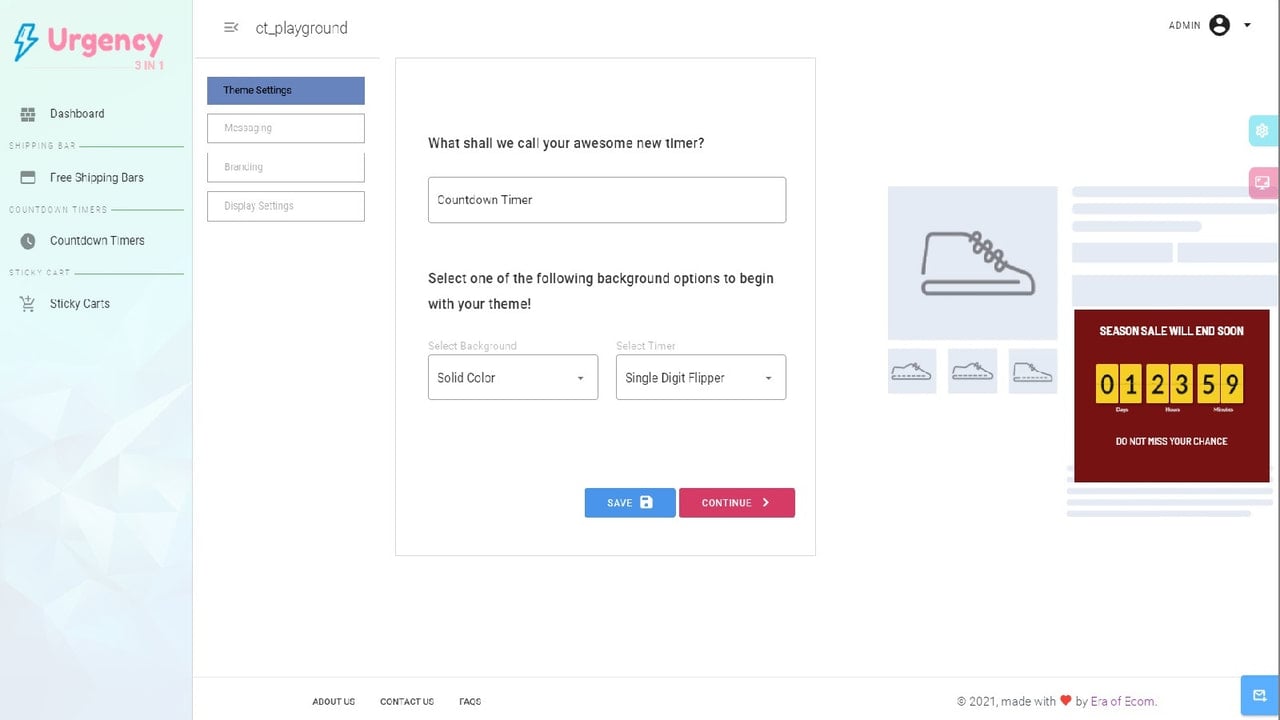
Task: Collapse sidebar with the hamburger menu icon
Action: [231, 28]
